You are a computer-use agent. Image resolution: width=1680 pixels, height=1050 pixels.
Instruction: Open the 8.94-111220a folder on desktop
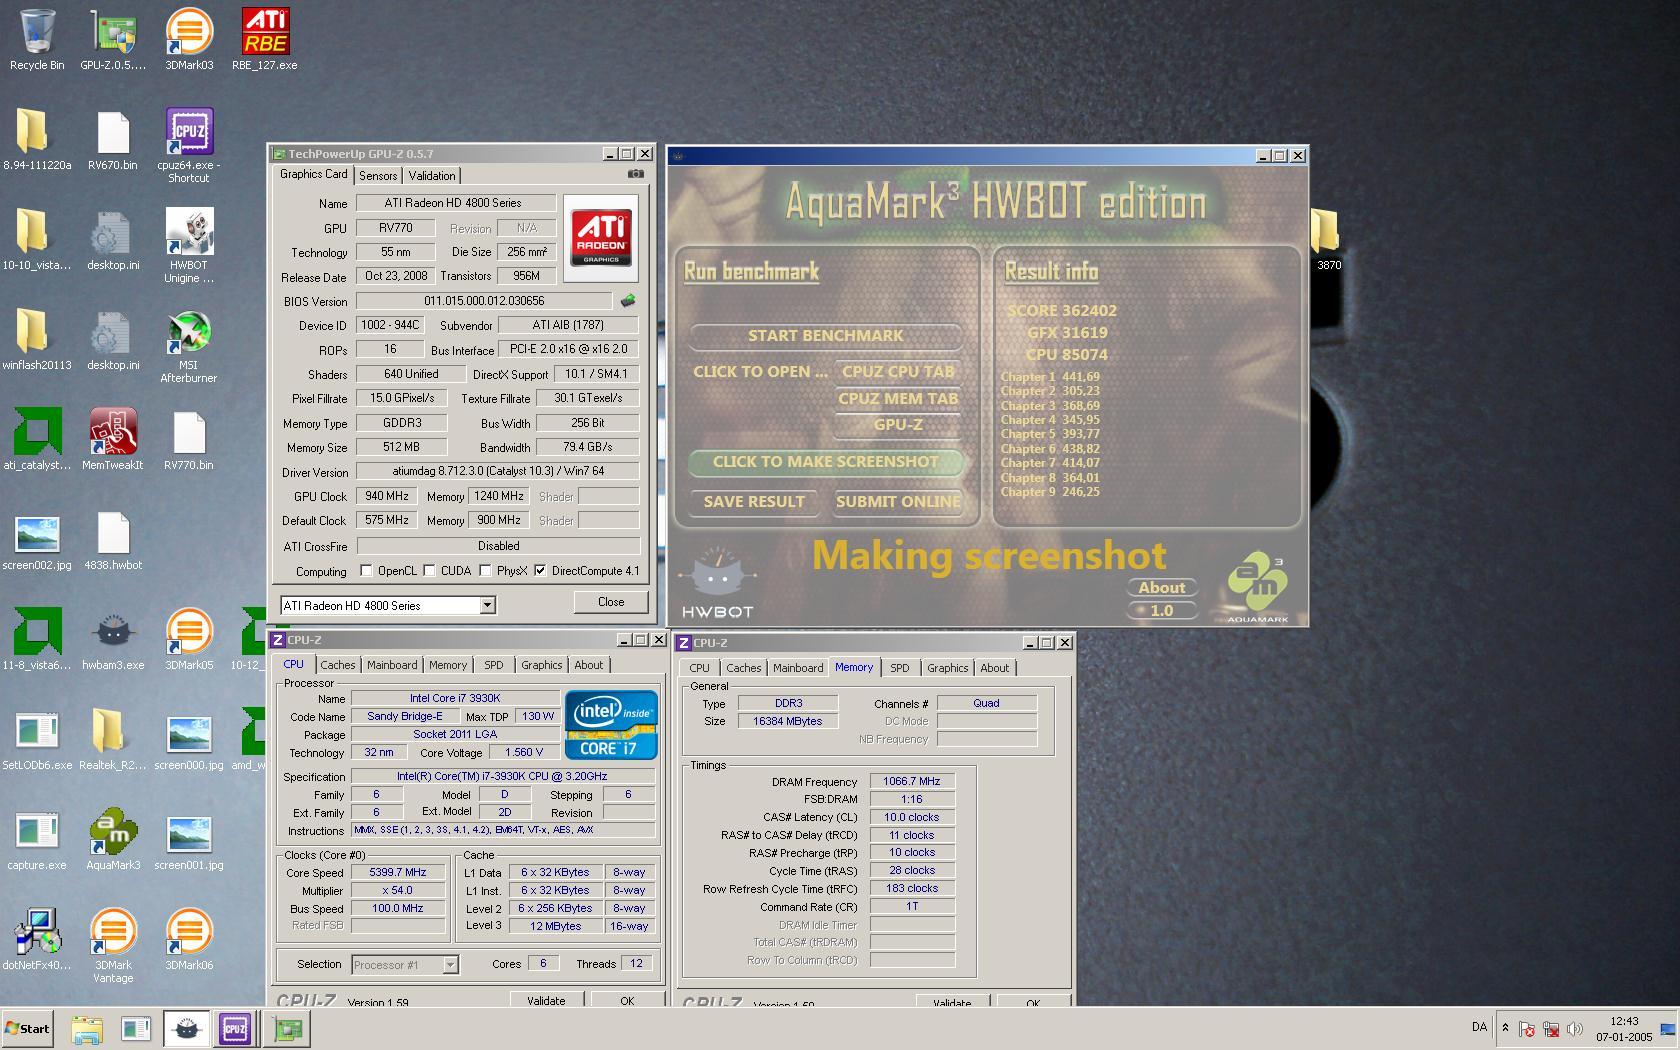point(37,140)
